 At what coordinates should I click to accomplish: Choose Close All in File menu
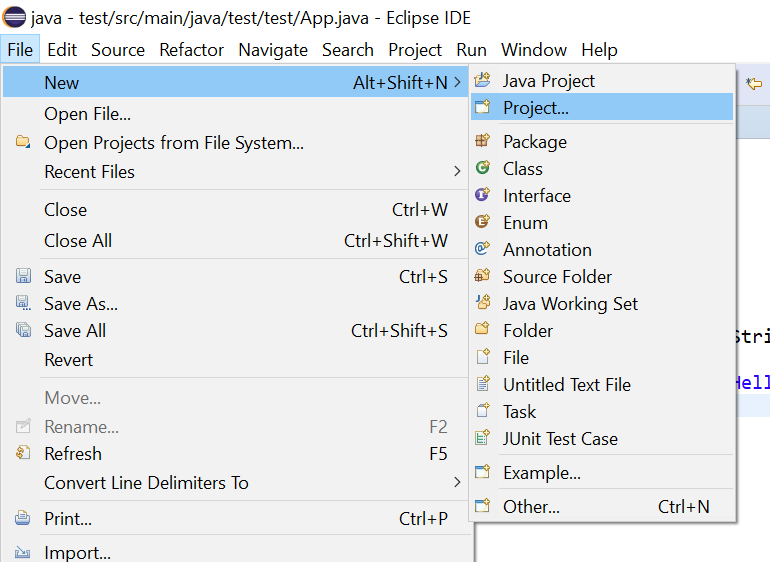point(236,241)
